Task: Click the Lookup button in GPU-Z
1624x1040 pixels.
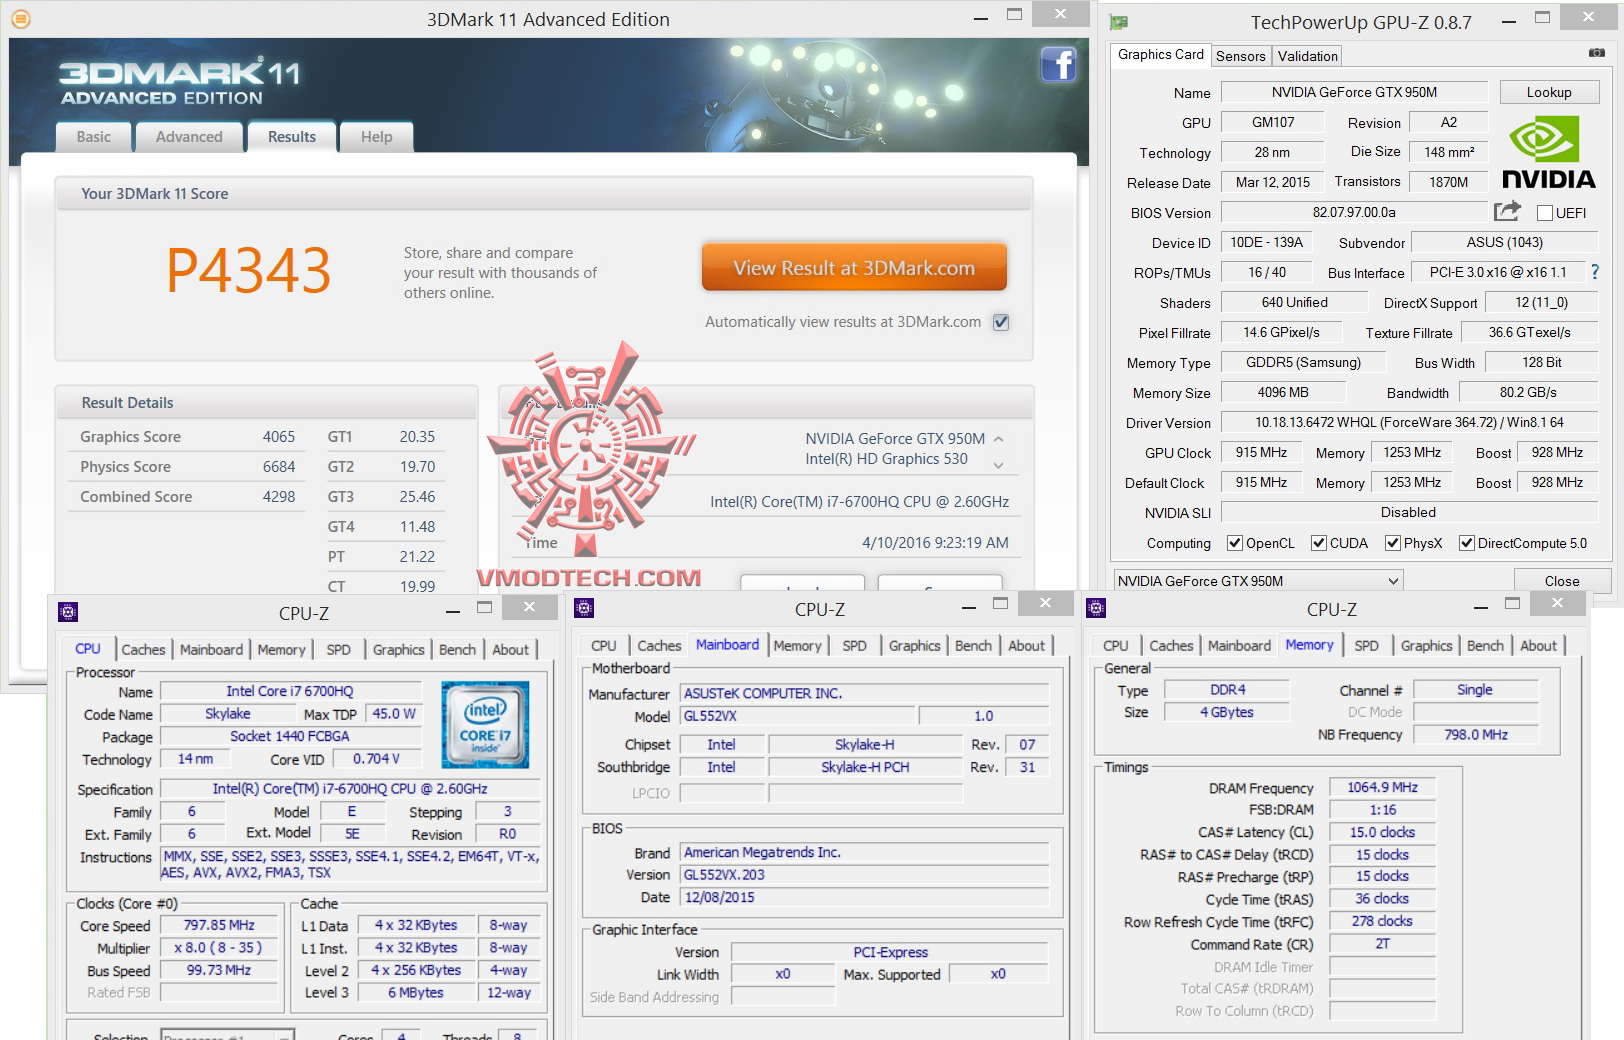Action: point(1549,92)
